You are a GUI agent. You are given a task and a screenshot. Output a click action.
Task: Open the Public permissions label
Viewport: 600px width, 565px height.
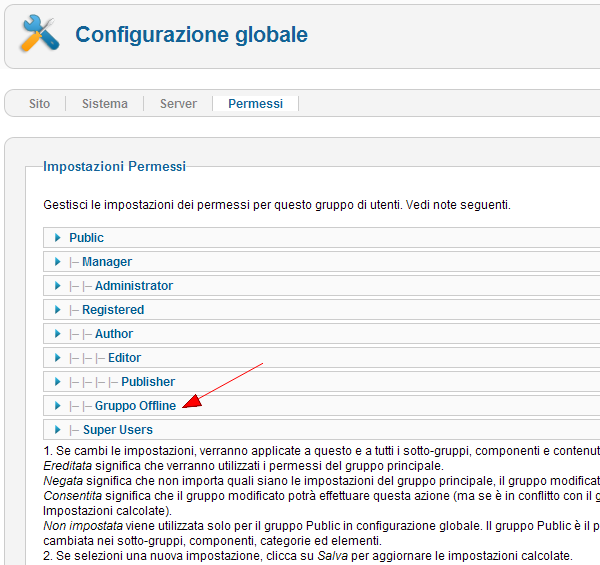click(86, 238)
